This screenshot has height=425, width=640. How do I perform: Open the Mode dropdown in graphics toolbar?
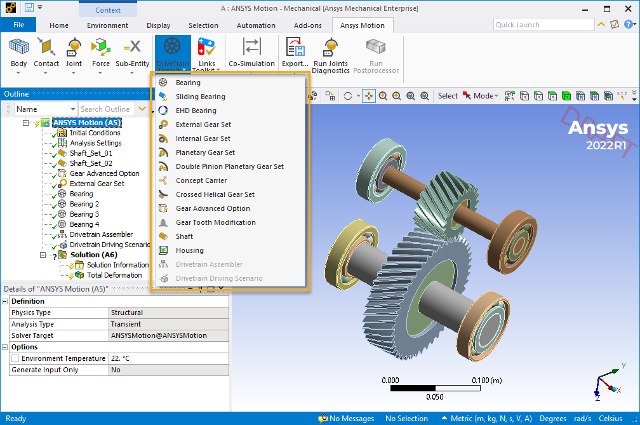(x=484, y=96)
